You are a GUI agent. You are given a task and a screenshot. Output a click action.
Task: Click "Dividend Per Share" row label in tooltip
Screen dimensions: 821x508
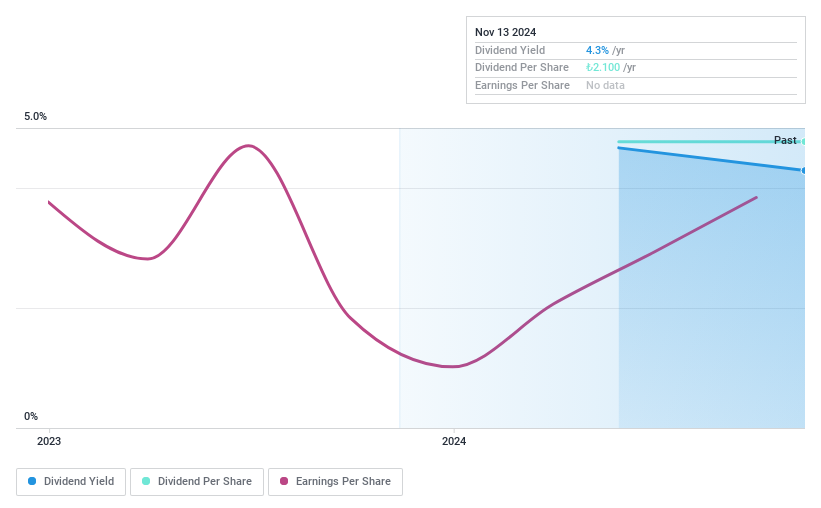(522, 68)
